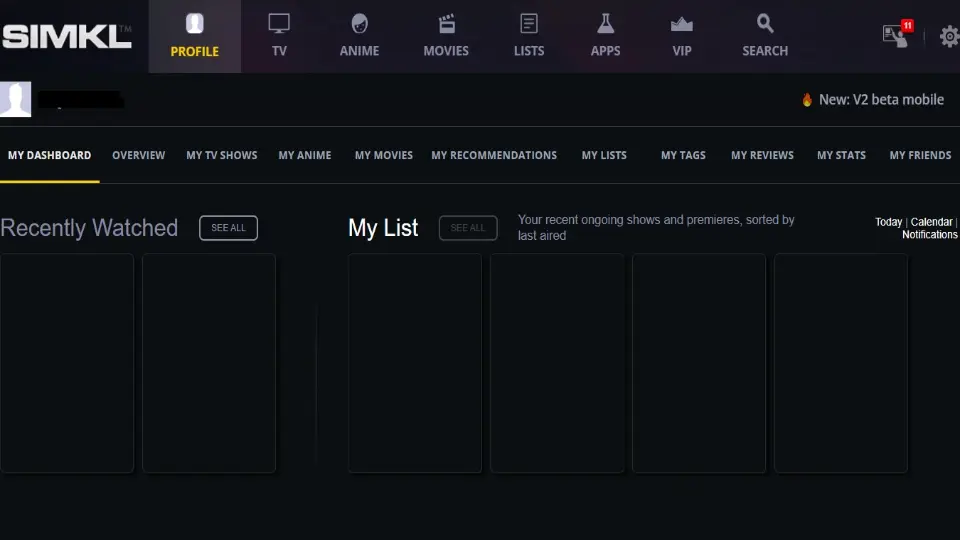Open the Search magnifier icon
Viewport: 960px width, 540px height.
(x=765, y=24)
